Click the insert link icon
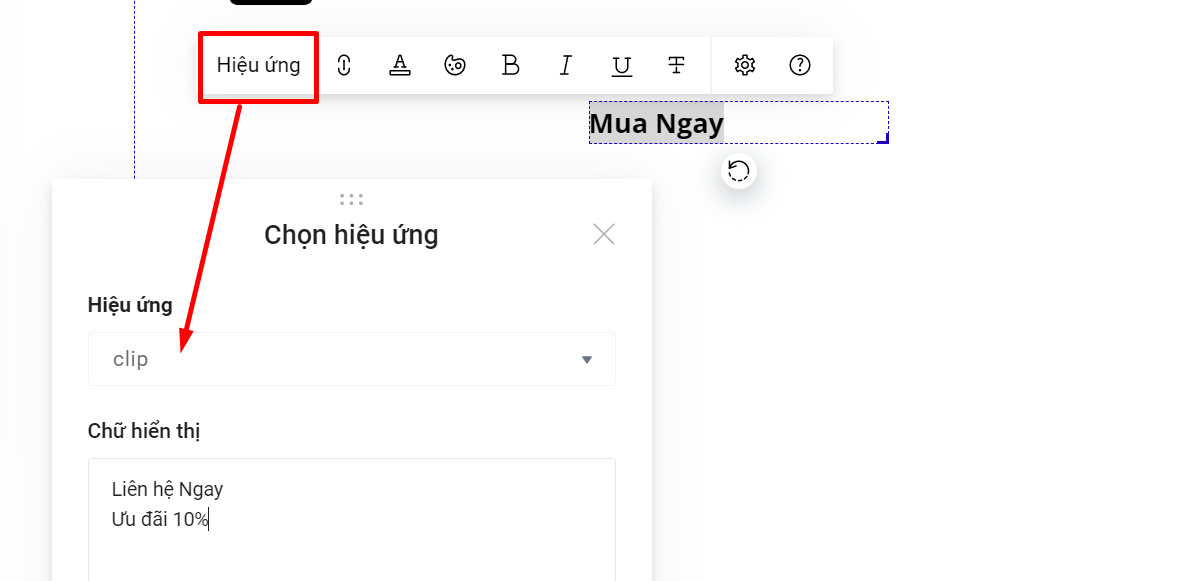 tap(344, 66)
